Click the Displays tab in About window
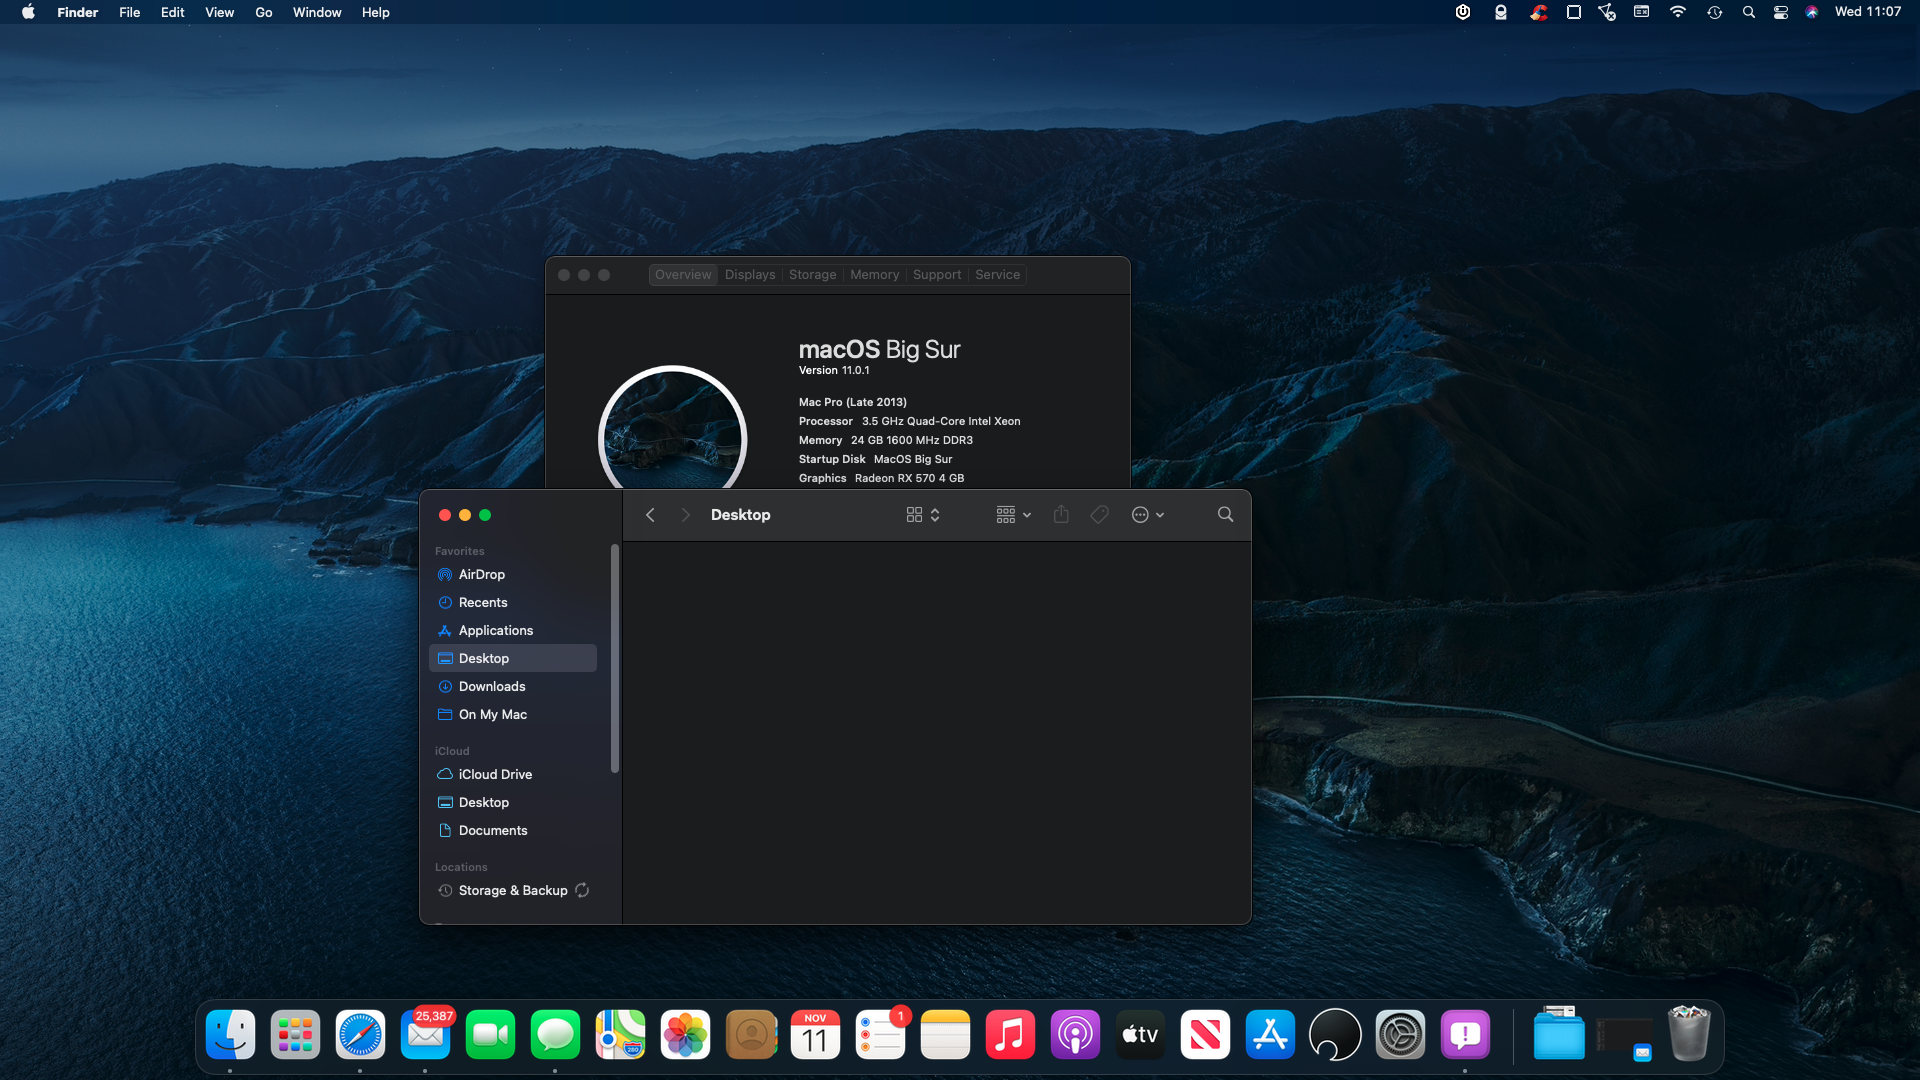Viewport: 1920px width, 1080px height. tap(750, 274)
